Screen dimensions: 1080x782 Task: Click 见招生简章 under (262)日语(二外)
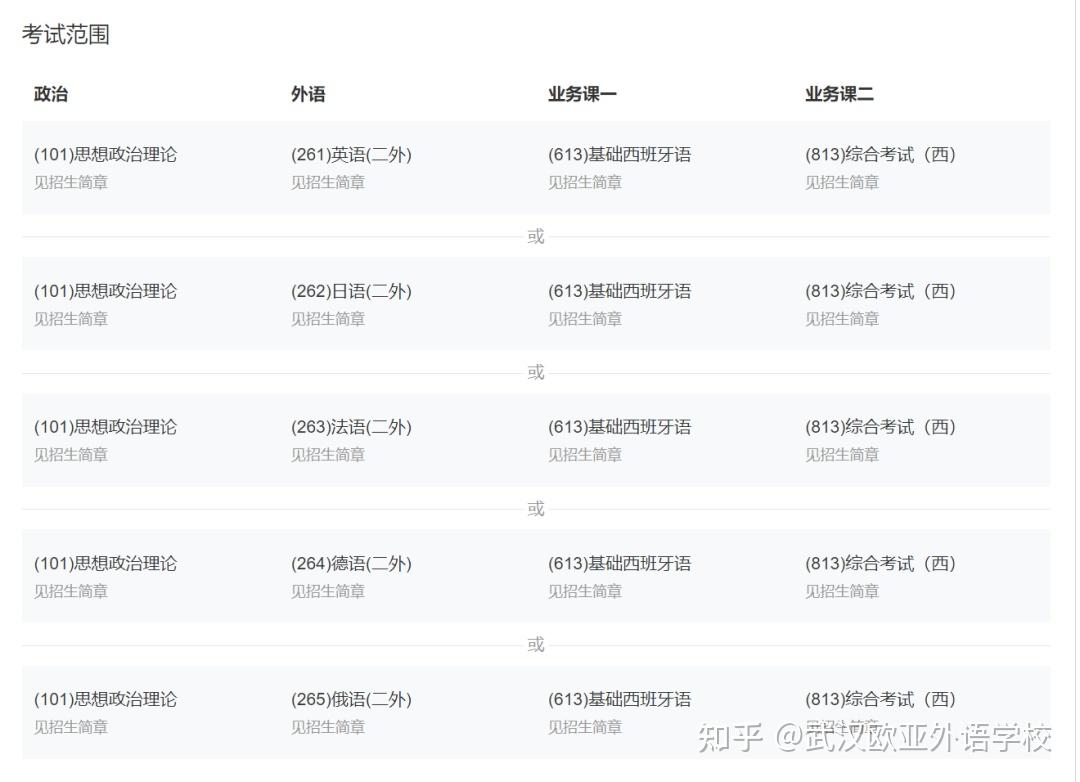point(328,319)
